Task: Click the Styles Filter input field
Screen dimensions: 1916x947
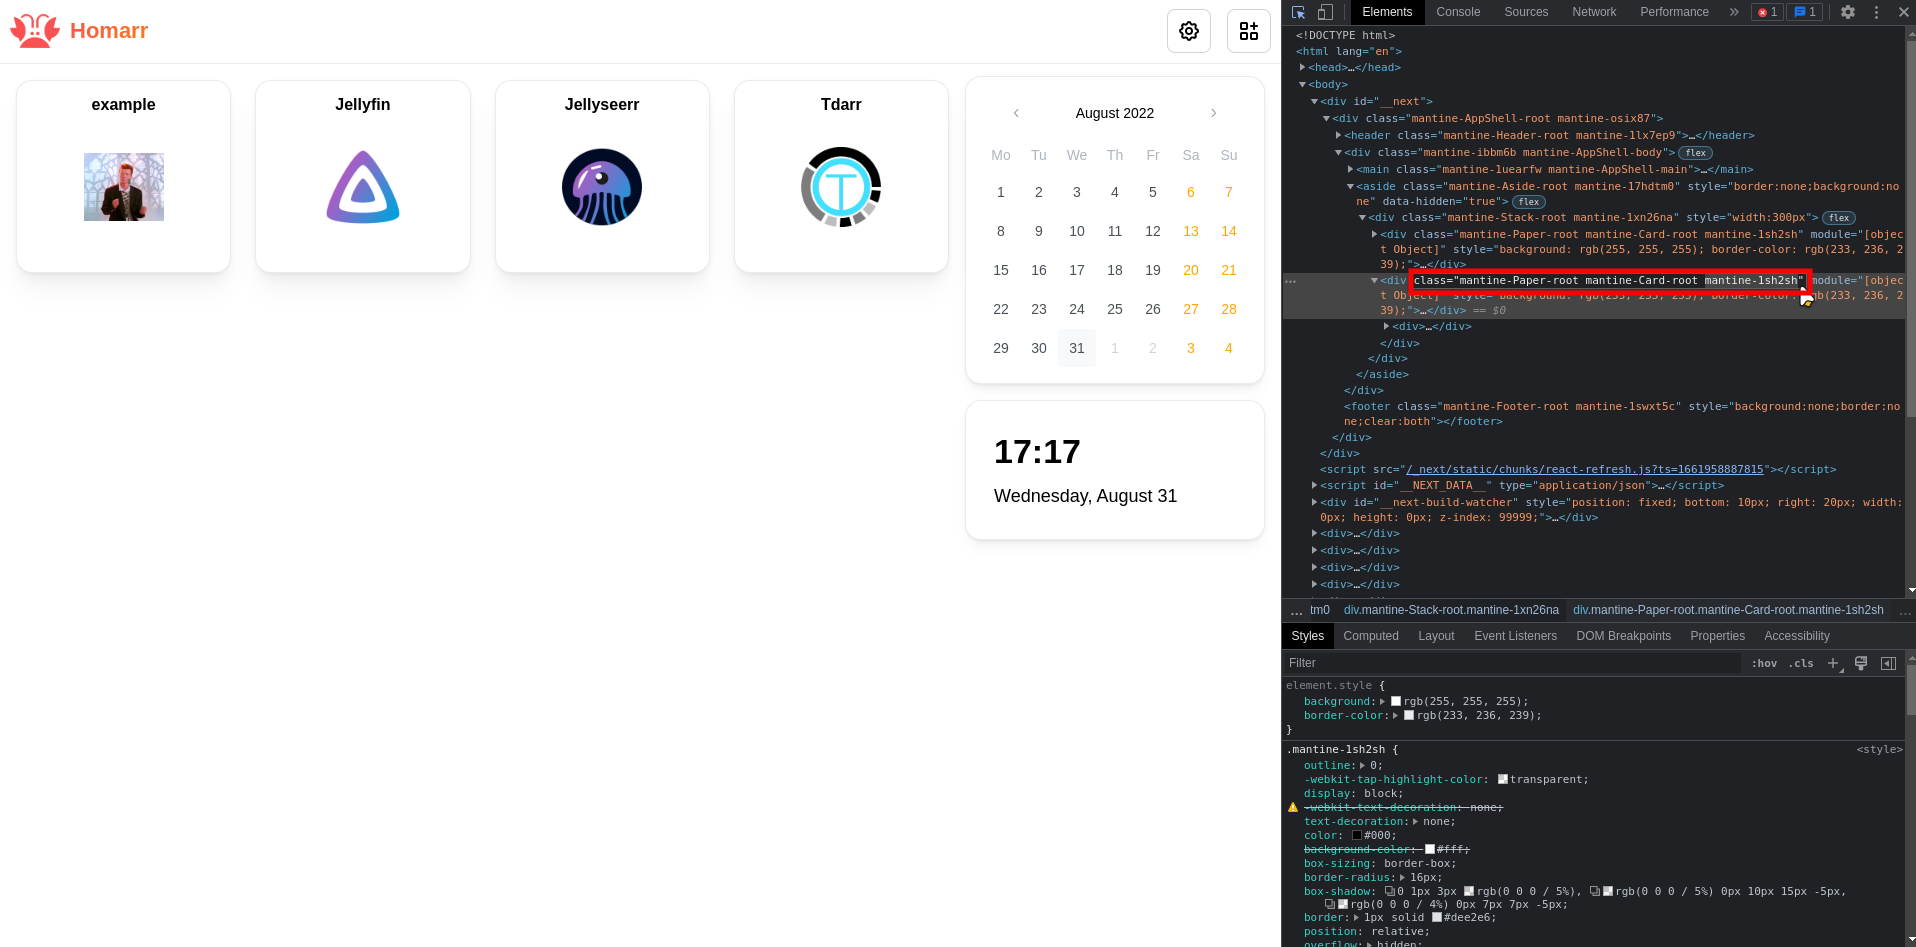Action: pyautogui.click(x=1514, y=663)
